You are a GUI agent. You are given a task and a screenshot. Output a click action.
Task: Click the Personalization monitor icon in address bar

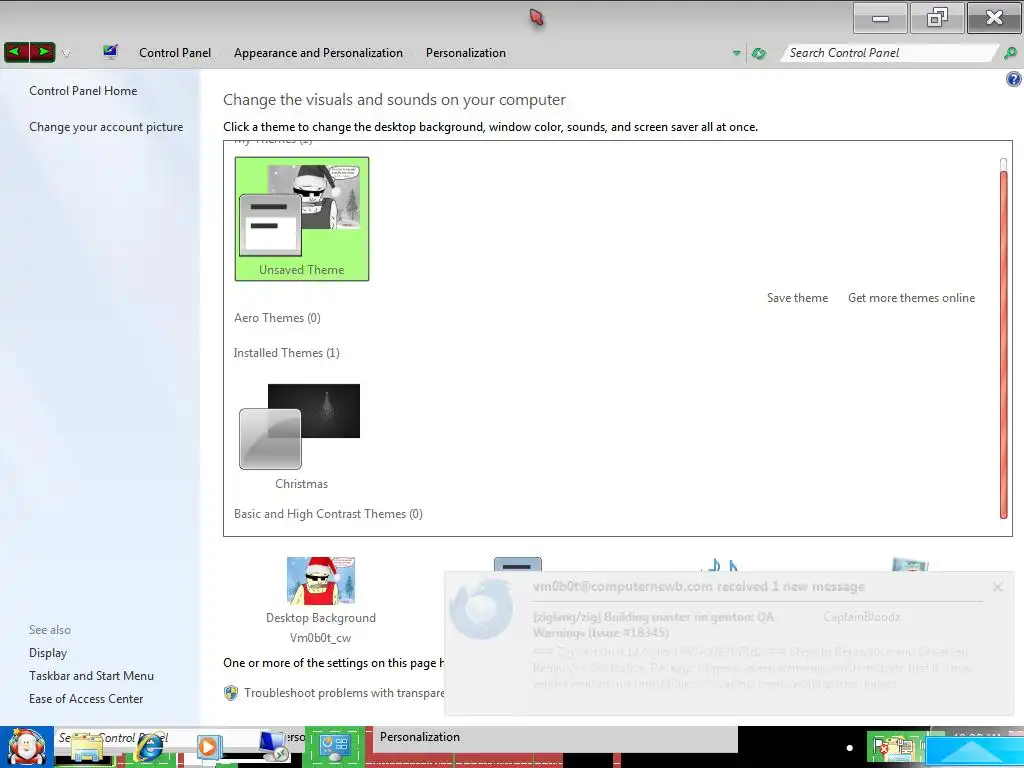(110, 52)
